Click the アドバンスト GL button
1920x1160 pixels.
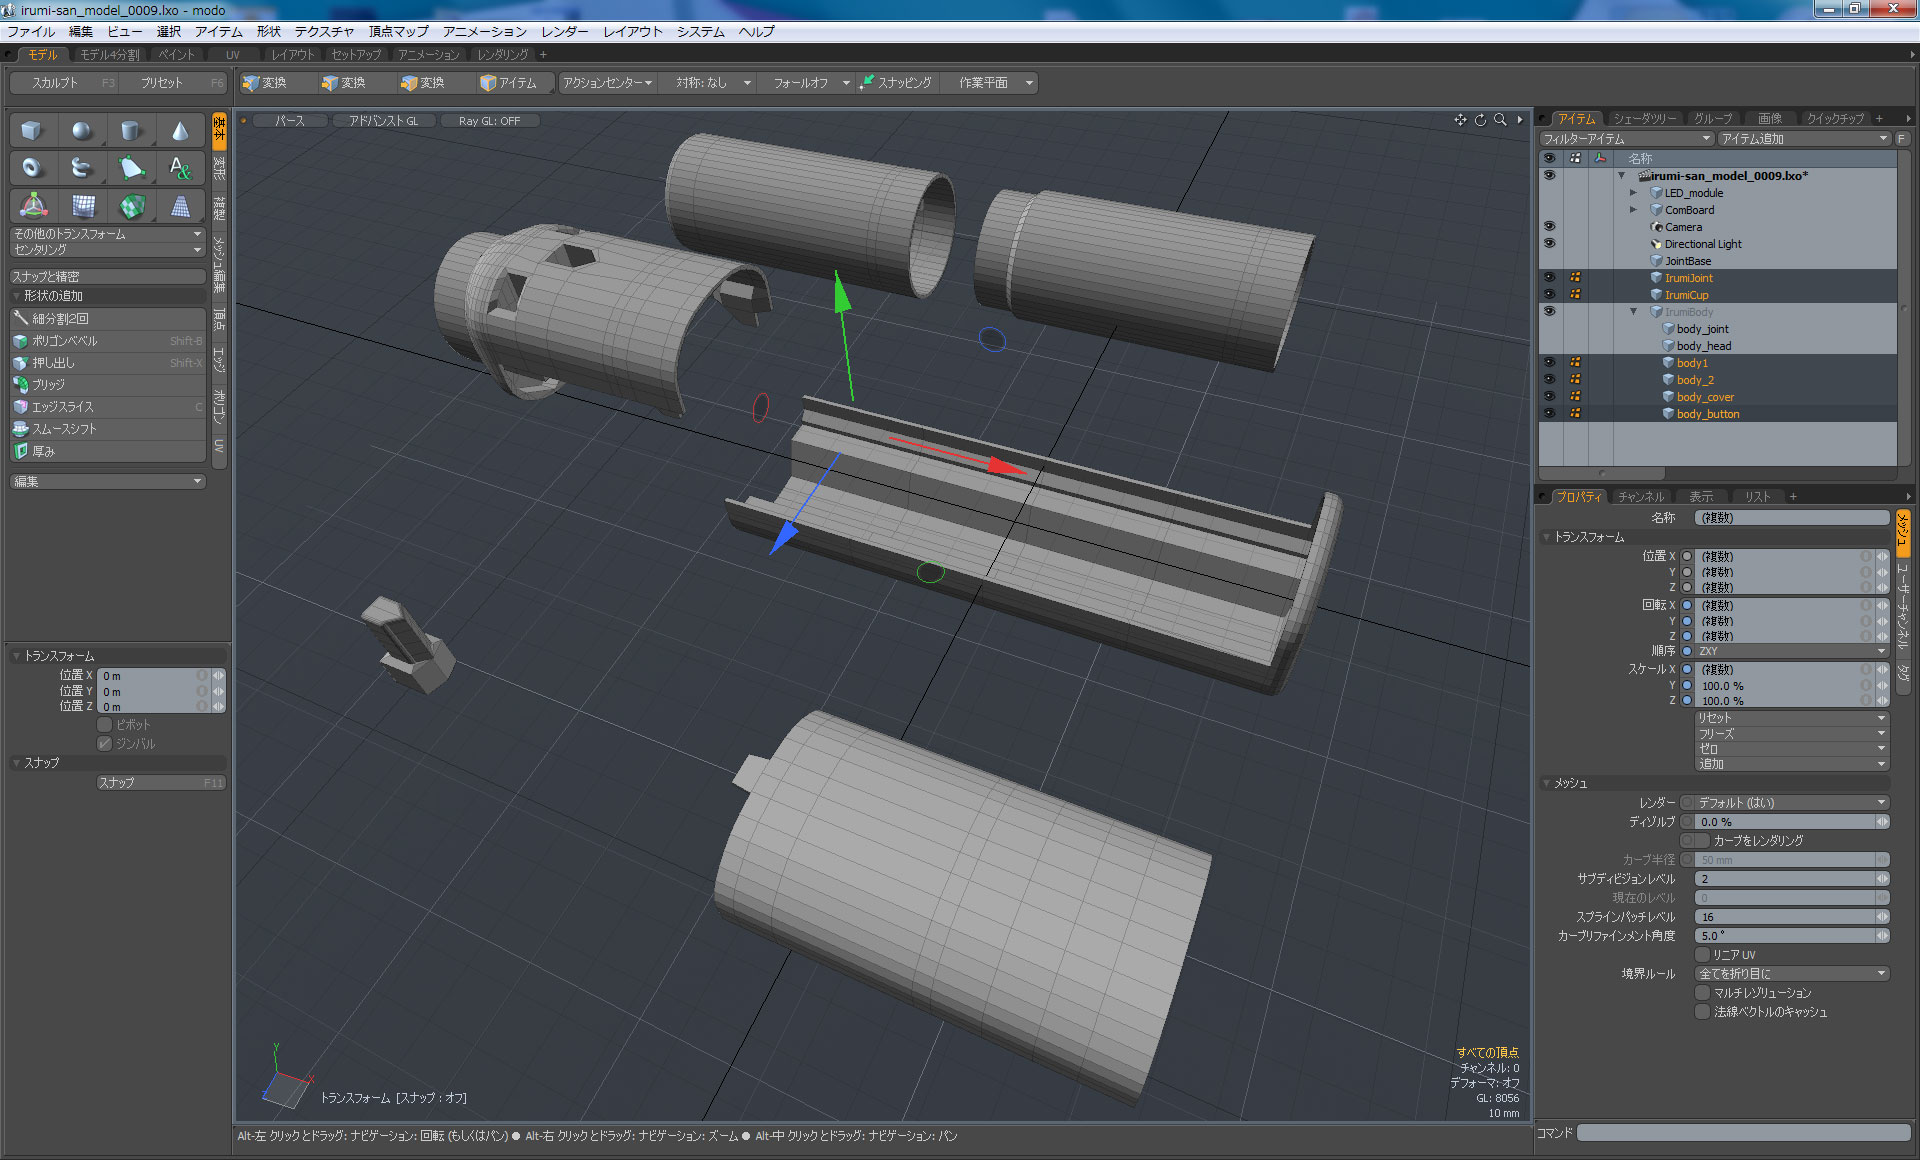(x=384, y=121)
